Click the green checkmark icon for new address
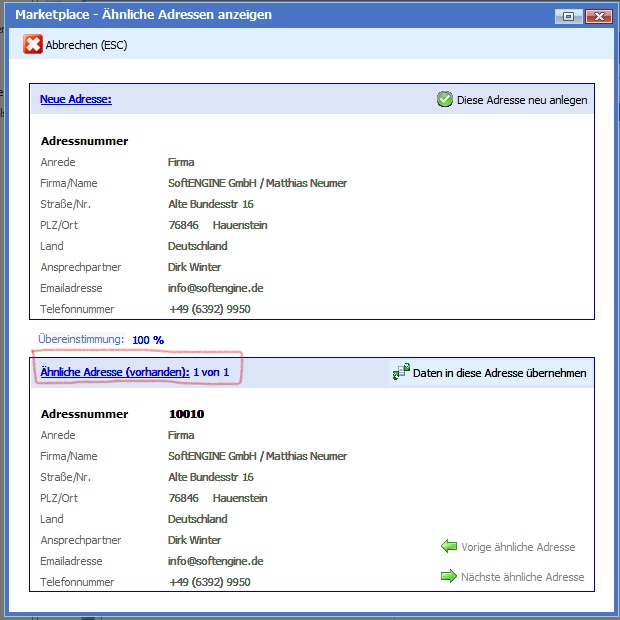This screenshot has height=620, width=620. coord(445,99)
